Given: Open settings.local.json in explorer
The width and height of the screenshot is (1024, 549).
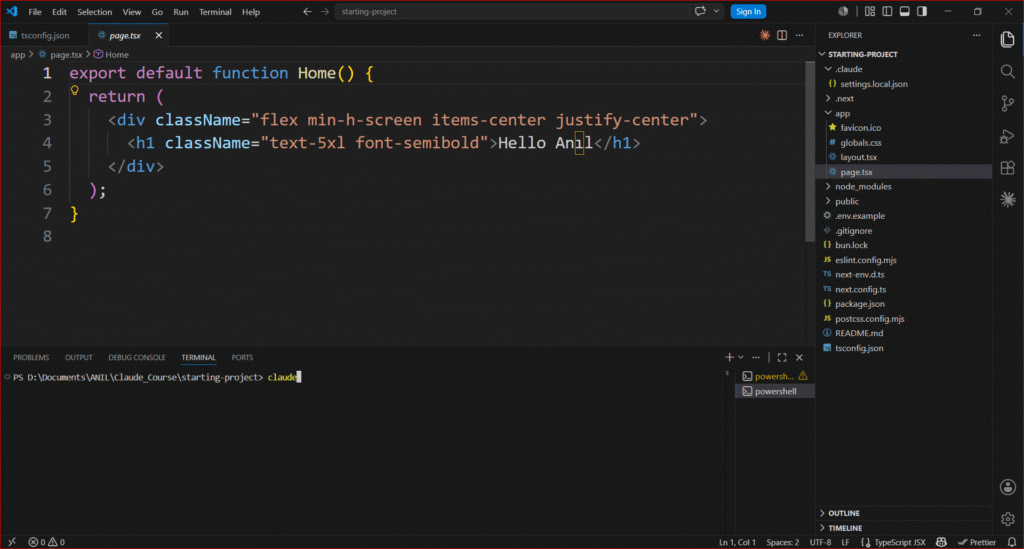Looking at the screenshot, I should click(873, 84).
